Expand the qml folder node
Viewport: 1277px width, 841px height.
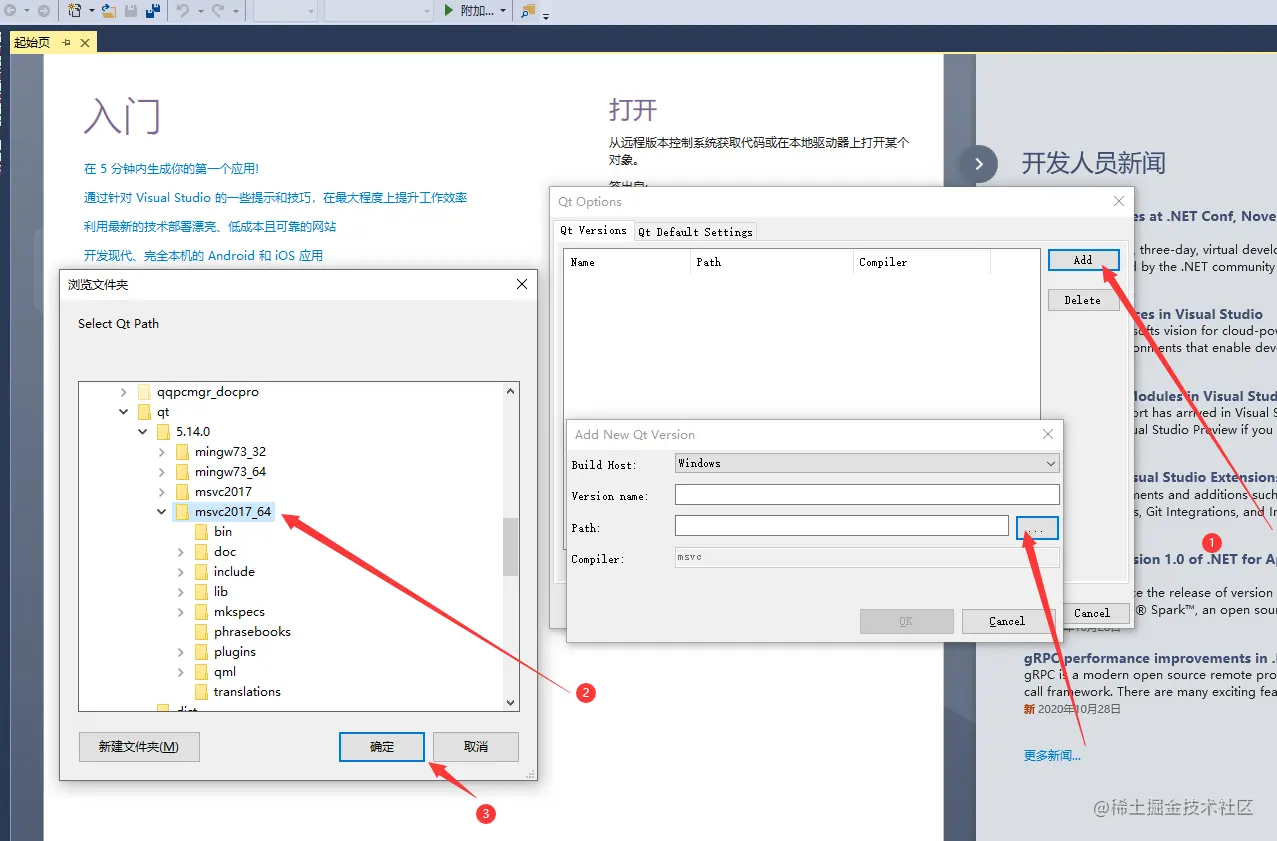(x=181, y=672)
